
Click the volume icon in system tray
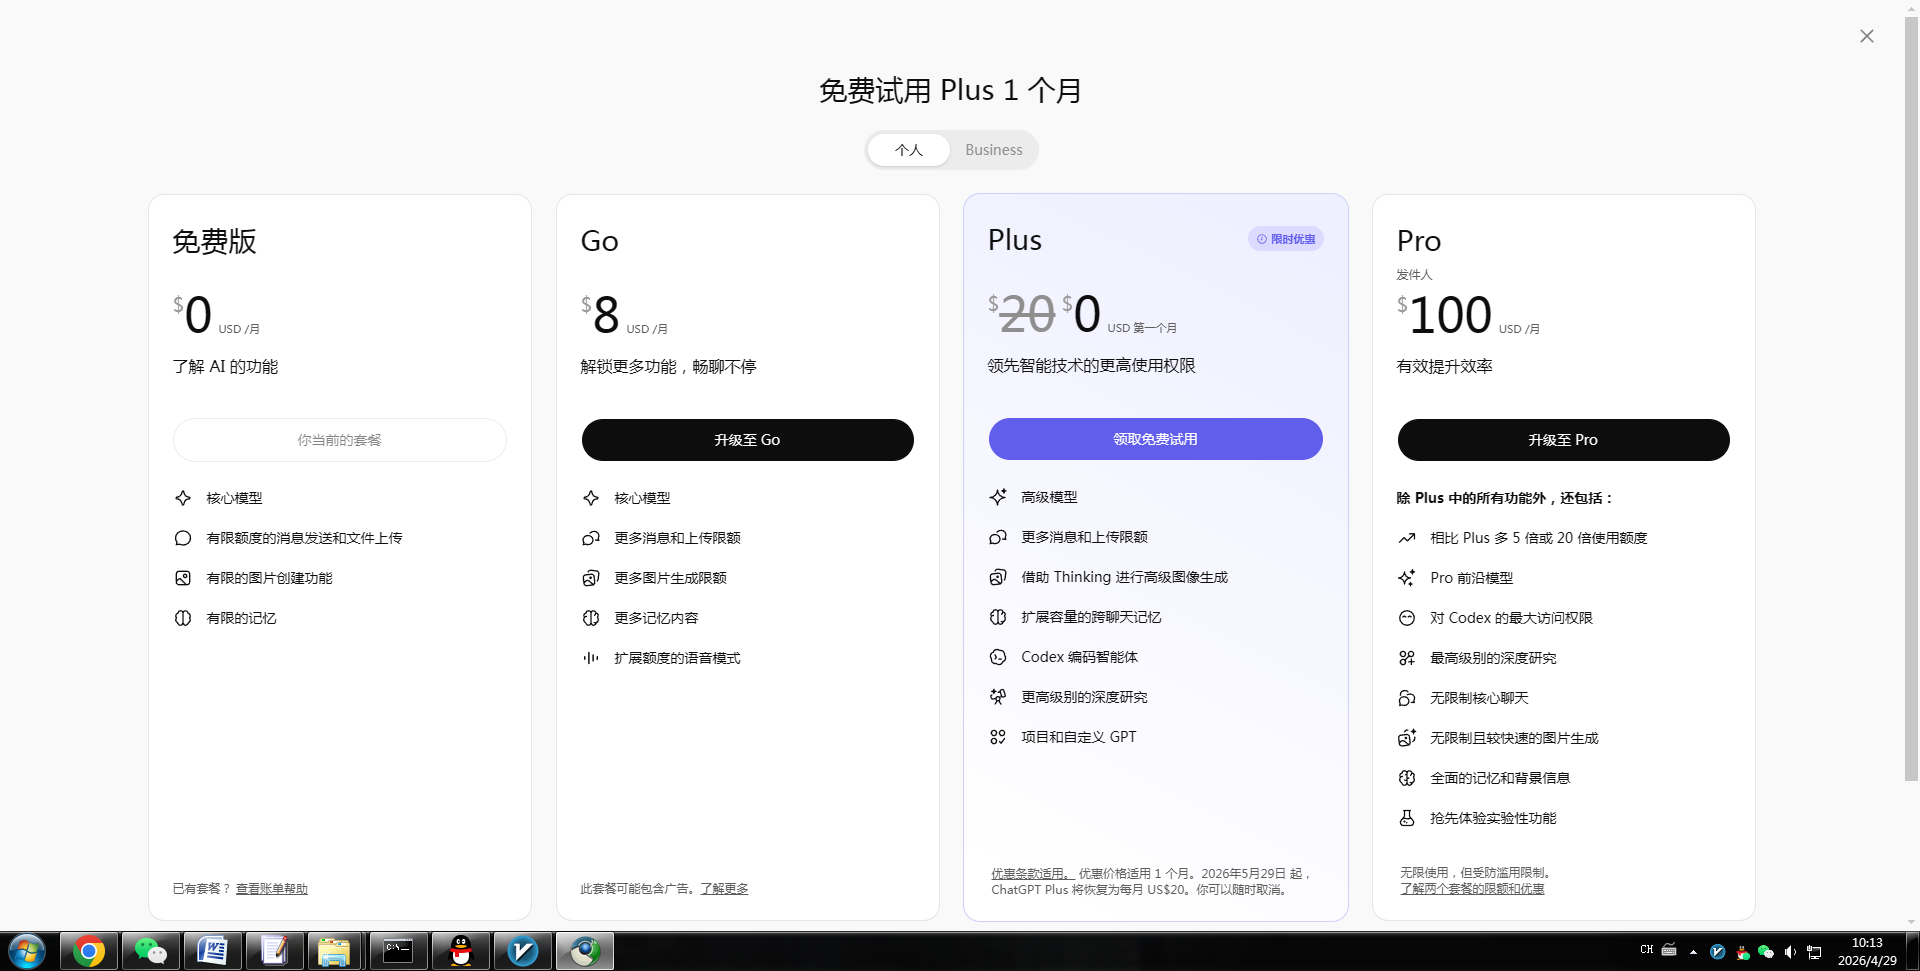(1790, 952)
